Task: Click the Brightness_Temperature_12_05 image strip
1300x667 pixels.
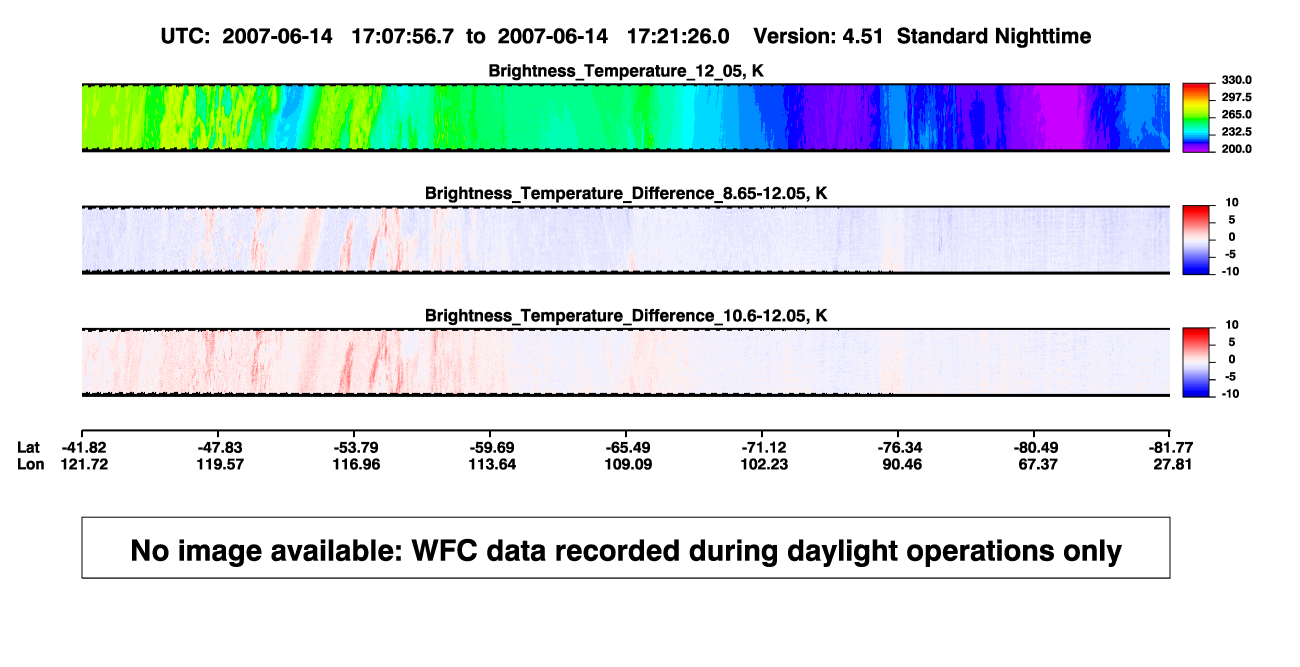Action: pos(626,118)
